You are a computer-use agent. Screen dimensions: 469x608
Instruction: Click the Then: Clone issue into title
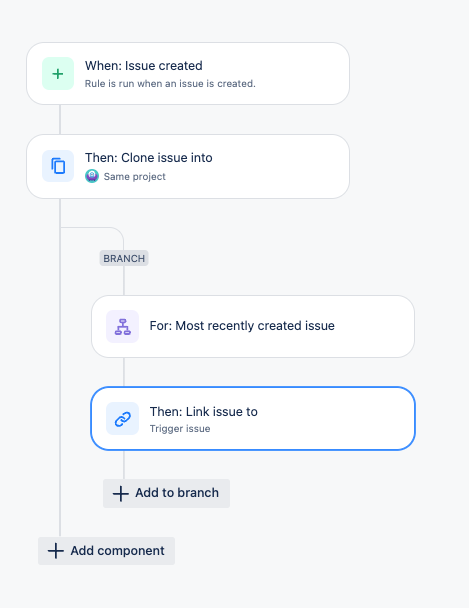click(148, 158)
